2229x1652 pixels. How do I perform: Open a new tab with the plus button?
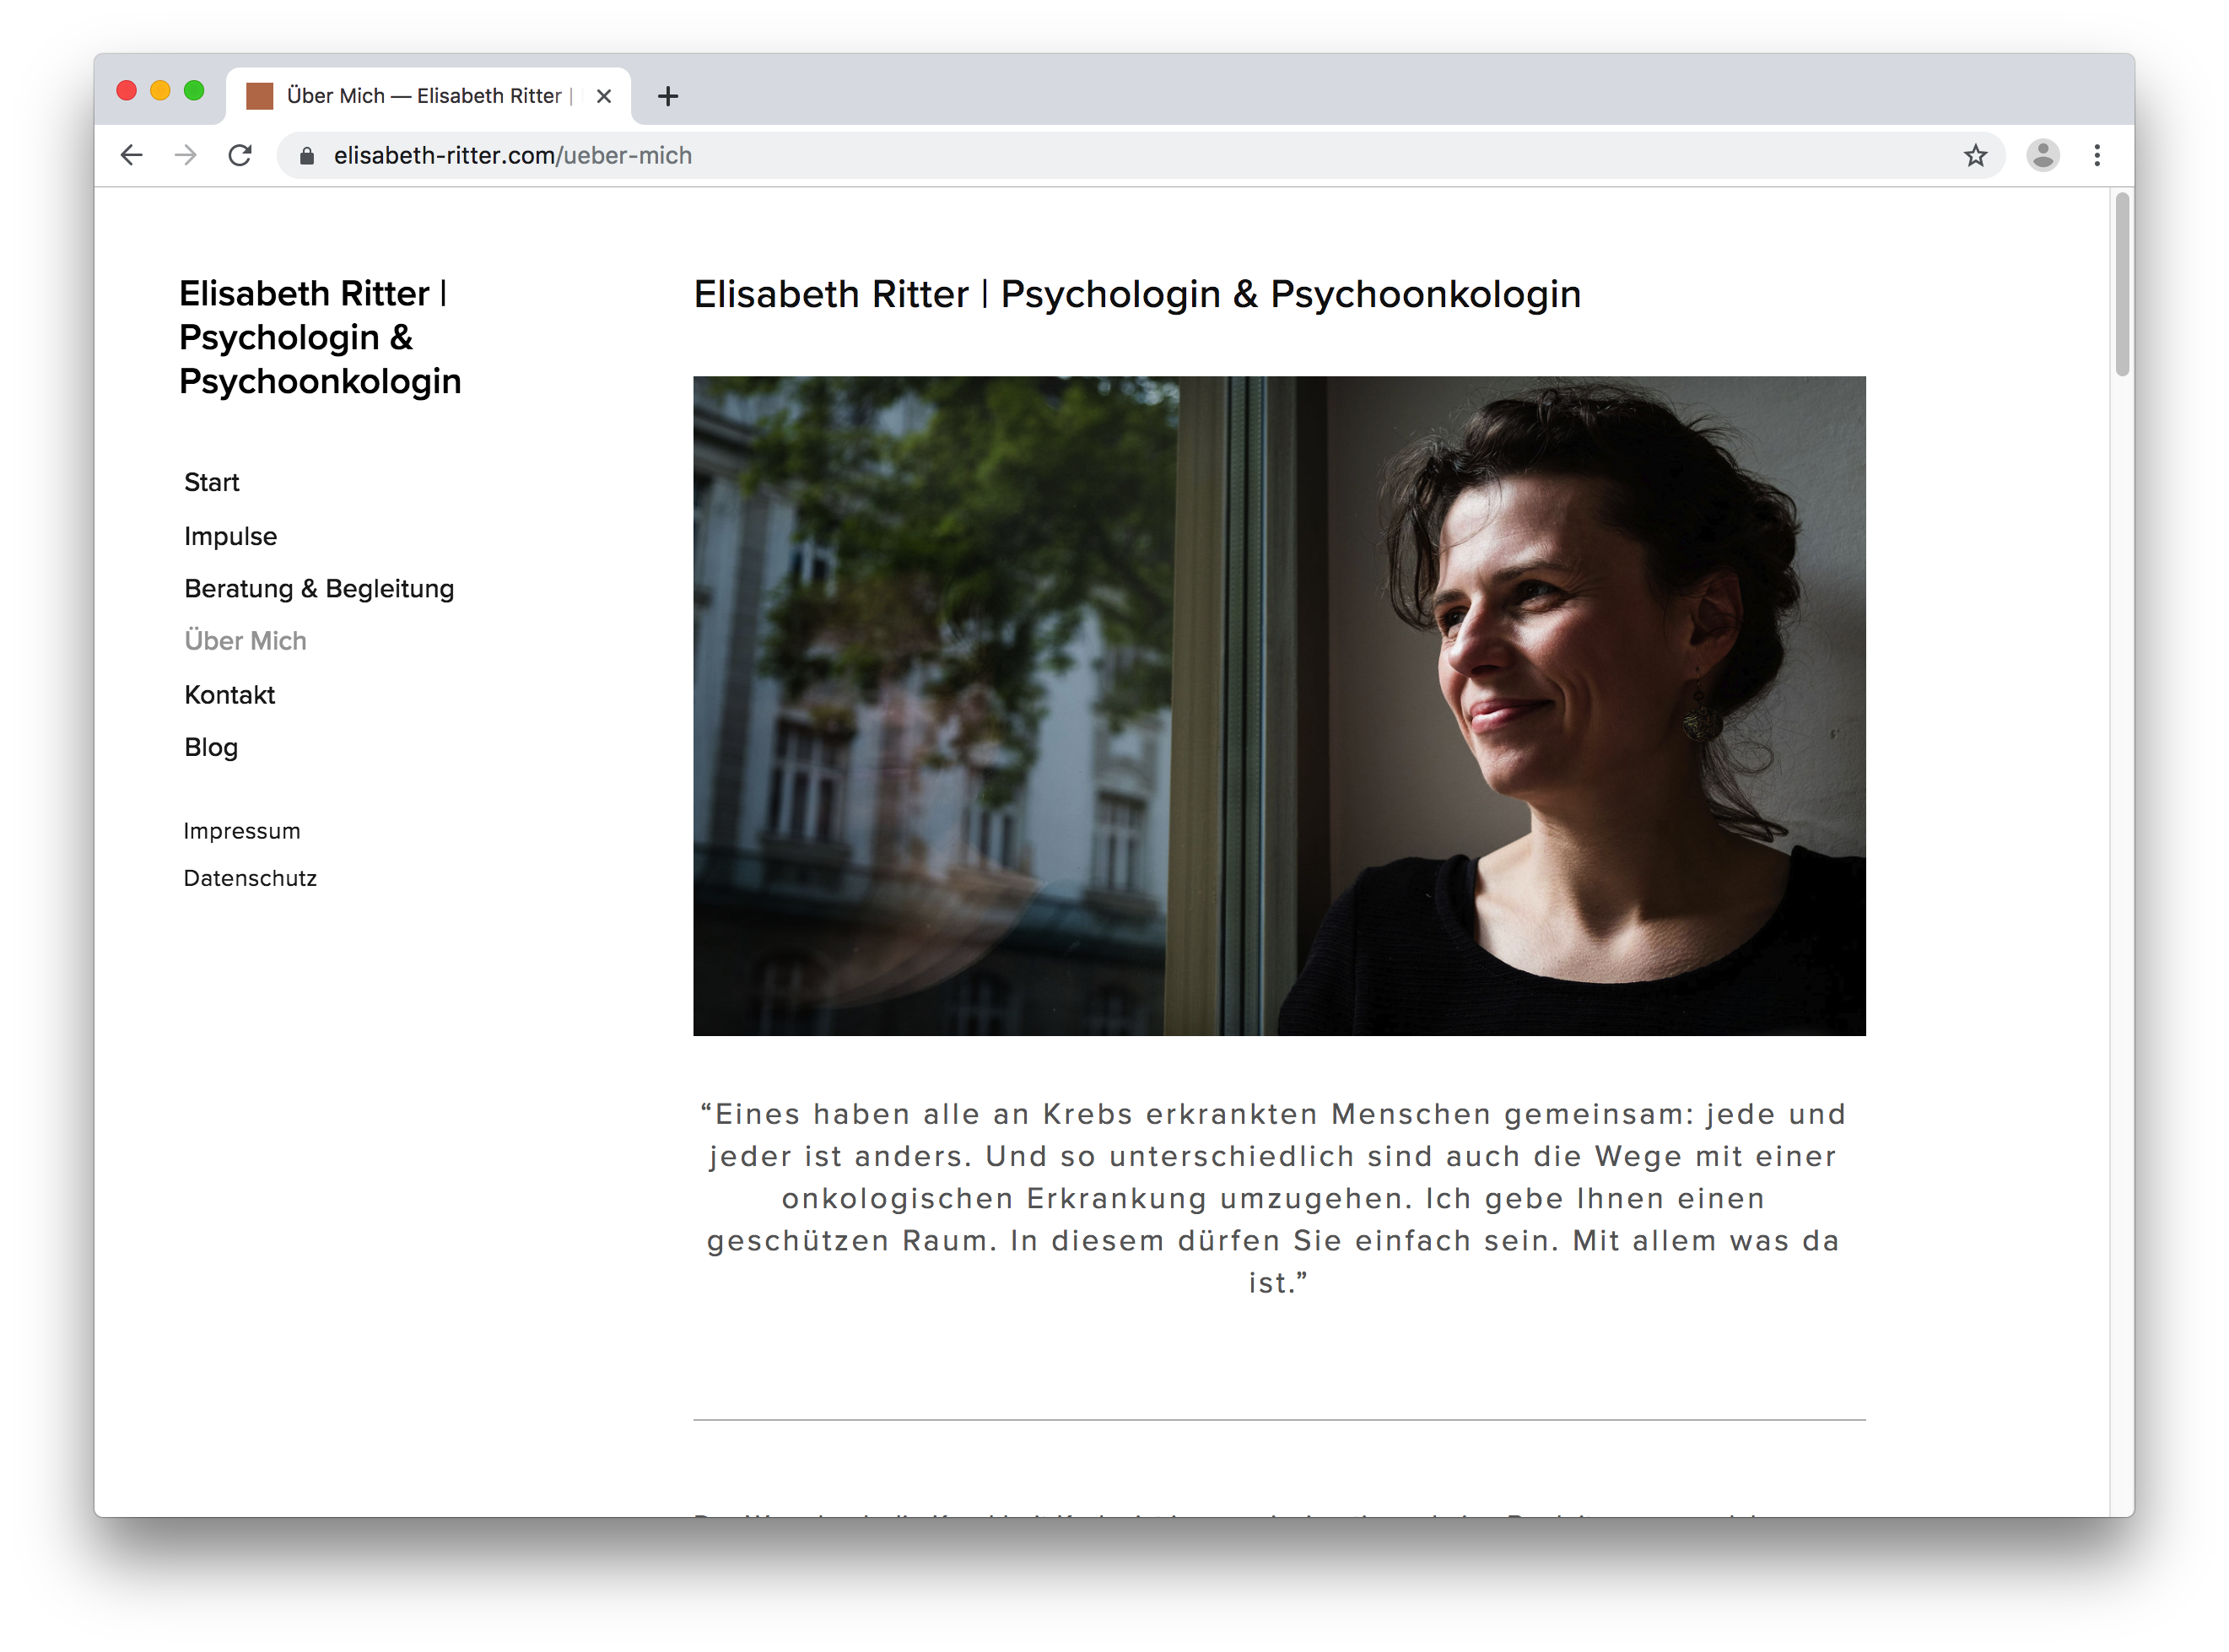click(668, 96)
